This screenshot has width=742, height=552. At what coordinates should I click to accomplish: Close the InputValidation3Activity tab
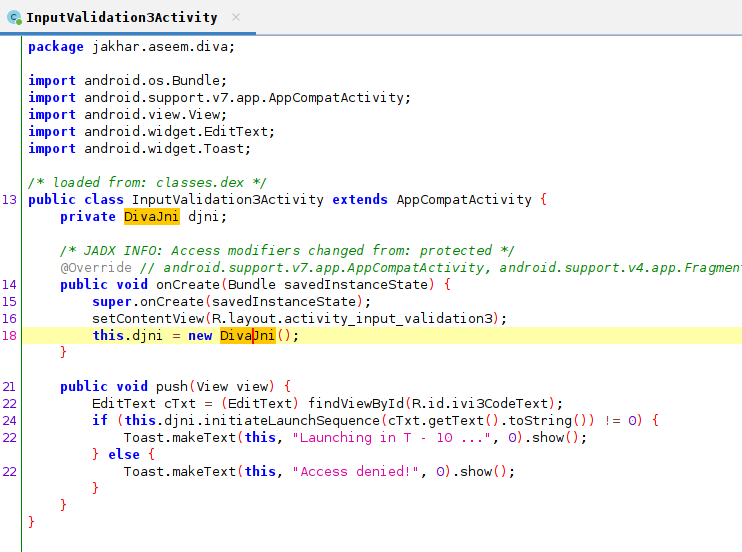236,18
